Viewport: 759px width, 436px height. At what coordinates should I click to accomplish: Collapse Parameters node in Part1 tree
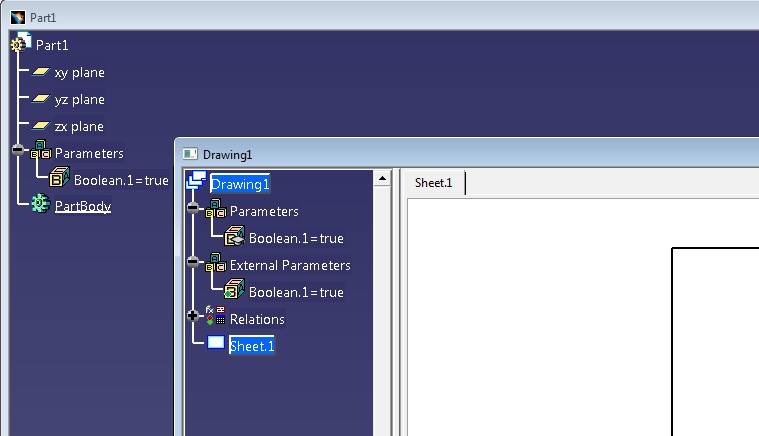tap(17, 150)
